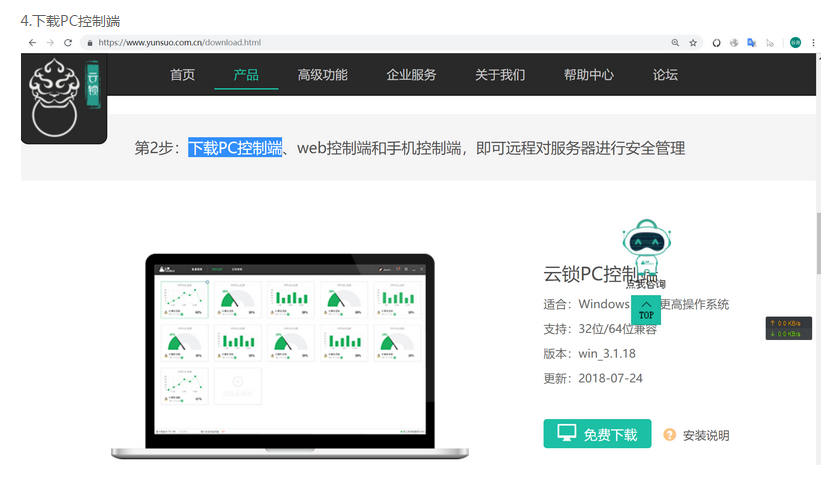Click the 云锁PC控制端 product heading
The width and height of the screenshot is (840, 491).
[x=600, y=274]
